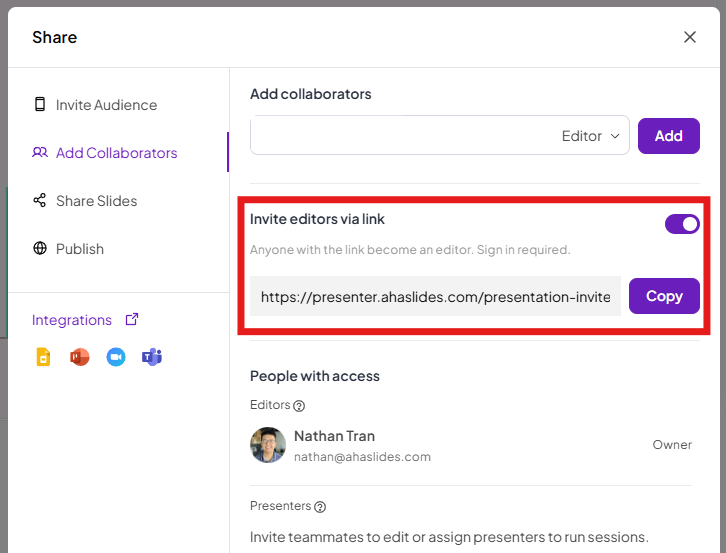This screenshot has height=553, width=726.
Task: Click the Editors help question icon
Action: [299, 406]
